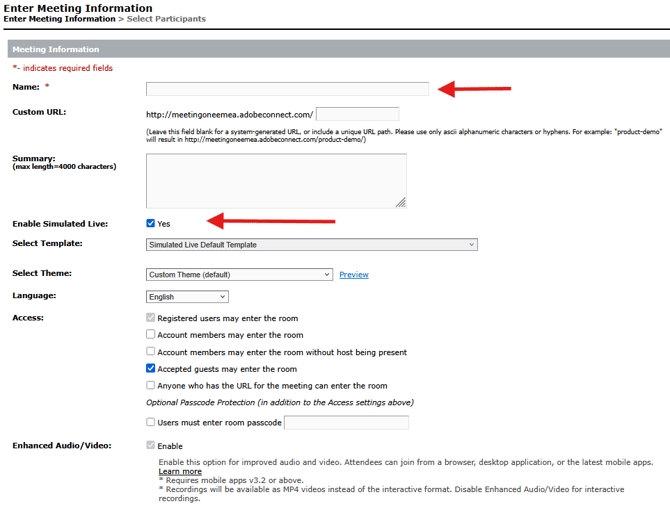Open the Learn more link

coord(180,471)
